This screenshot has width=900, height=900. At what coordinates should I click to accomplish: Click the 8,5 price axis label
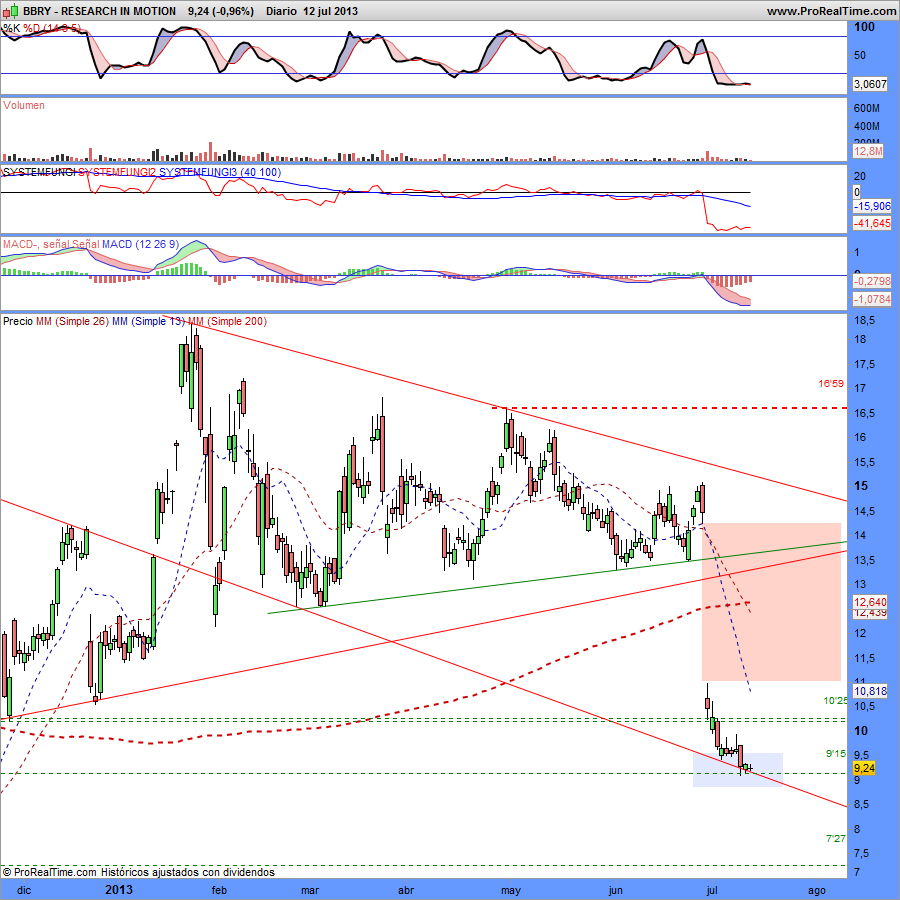tap(862, 805)
